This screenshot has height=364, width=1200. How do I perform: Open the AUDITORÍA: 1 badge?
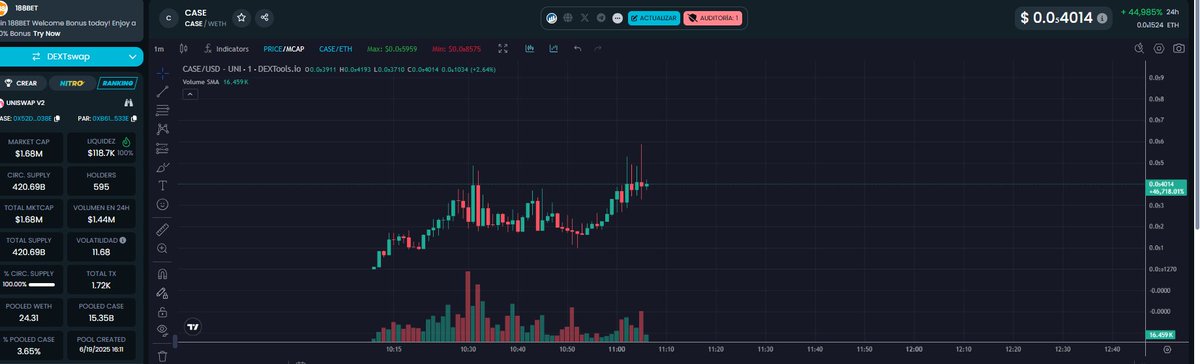click(713, 18)
